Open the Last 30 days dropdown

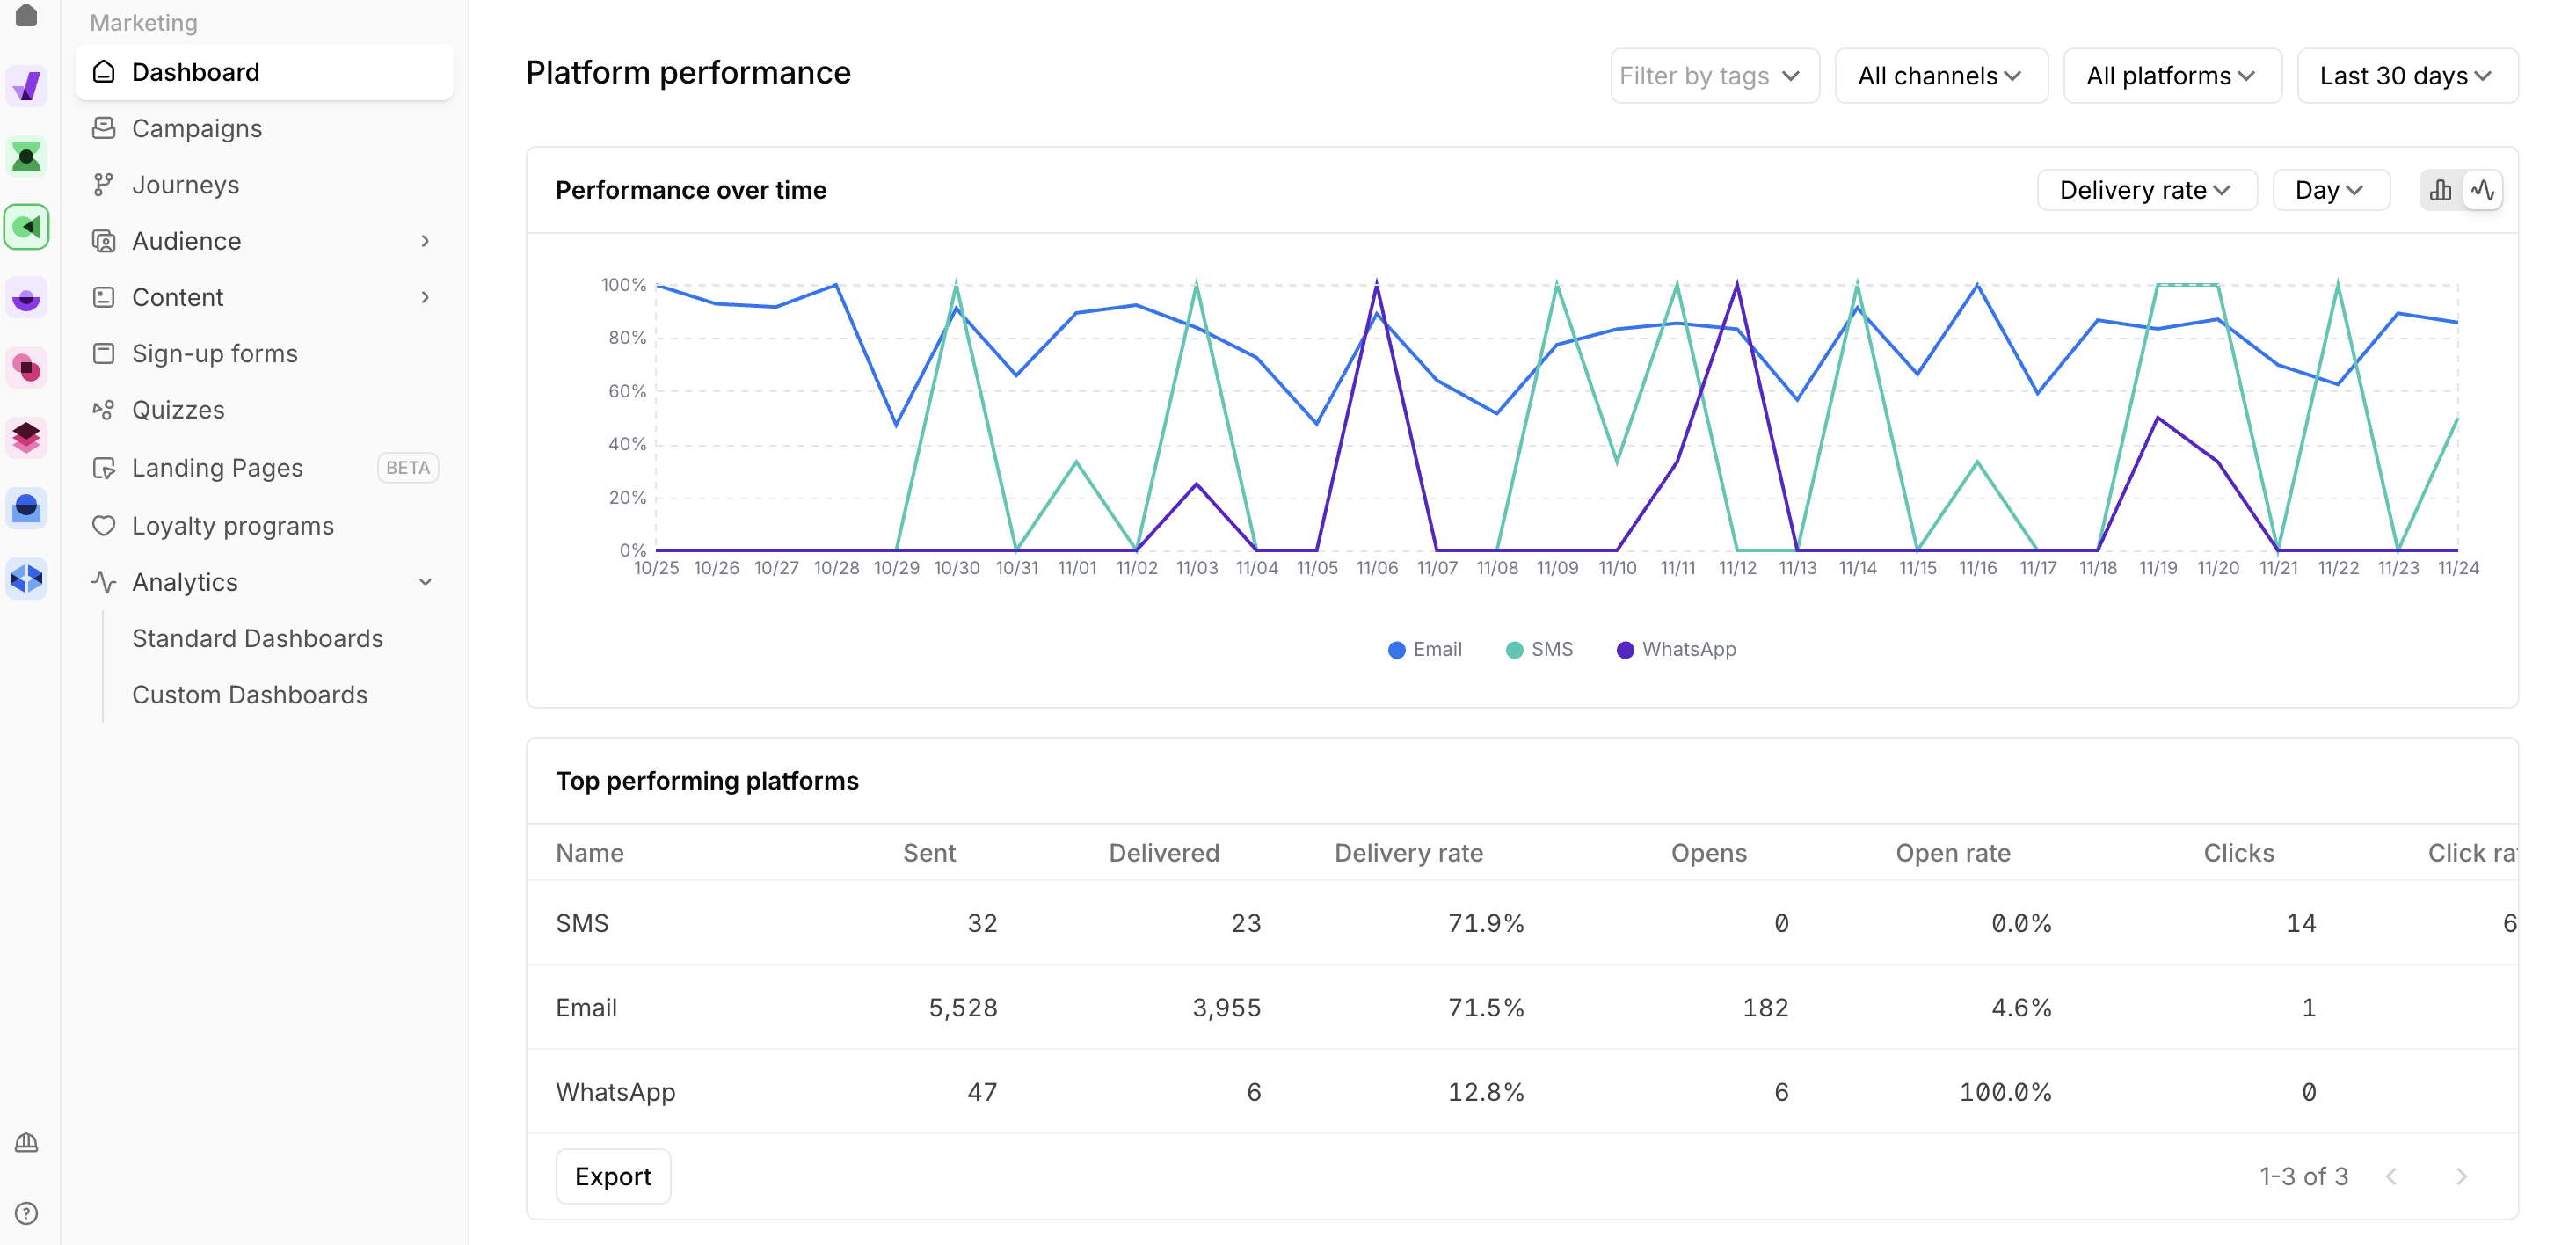2406,76
